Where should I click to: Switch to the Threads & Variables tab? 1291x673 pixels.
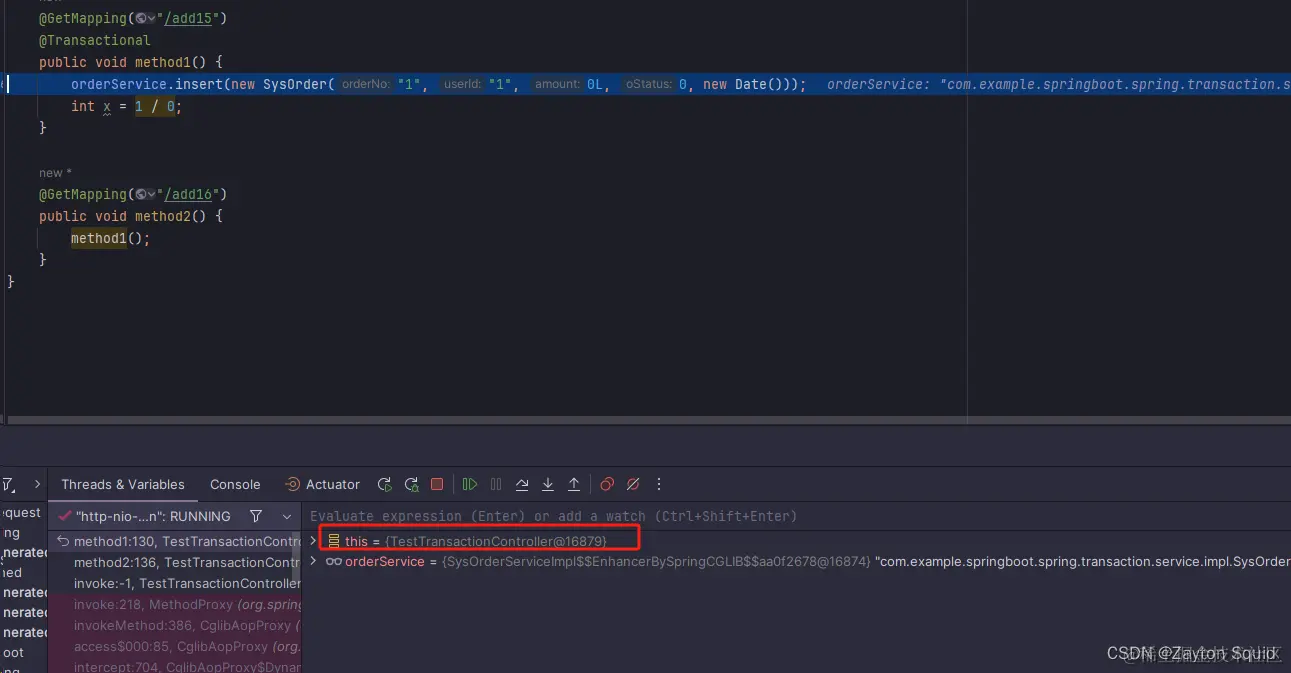123,484
